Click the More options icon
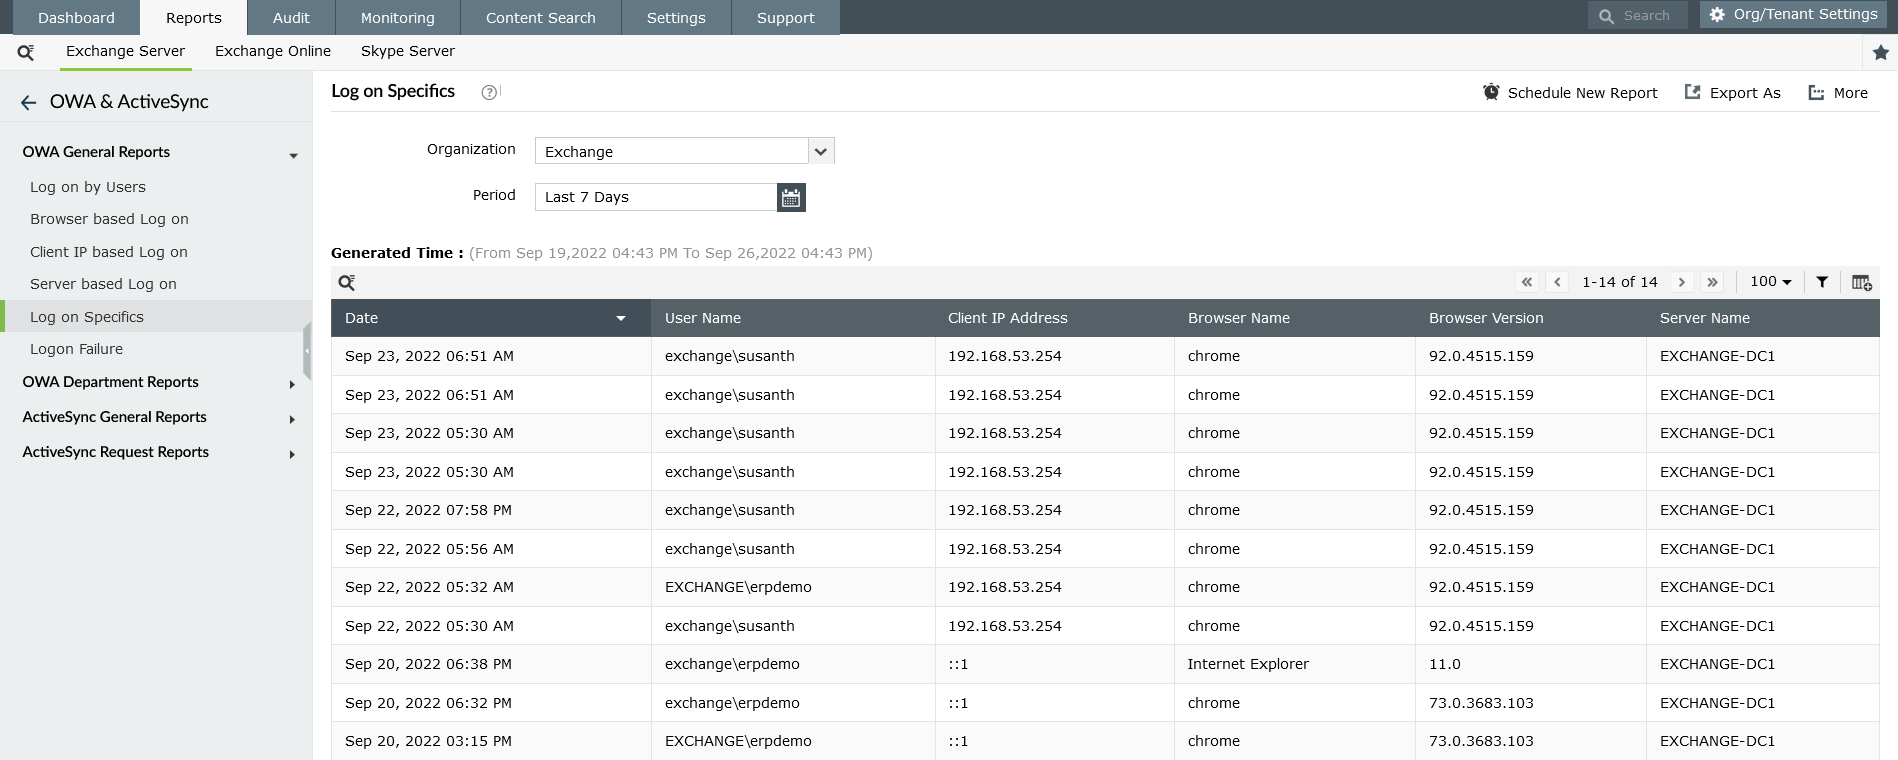The height and width of the screenshot is (760, 1898). tap(1816, 93)
